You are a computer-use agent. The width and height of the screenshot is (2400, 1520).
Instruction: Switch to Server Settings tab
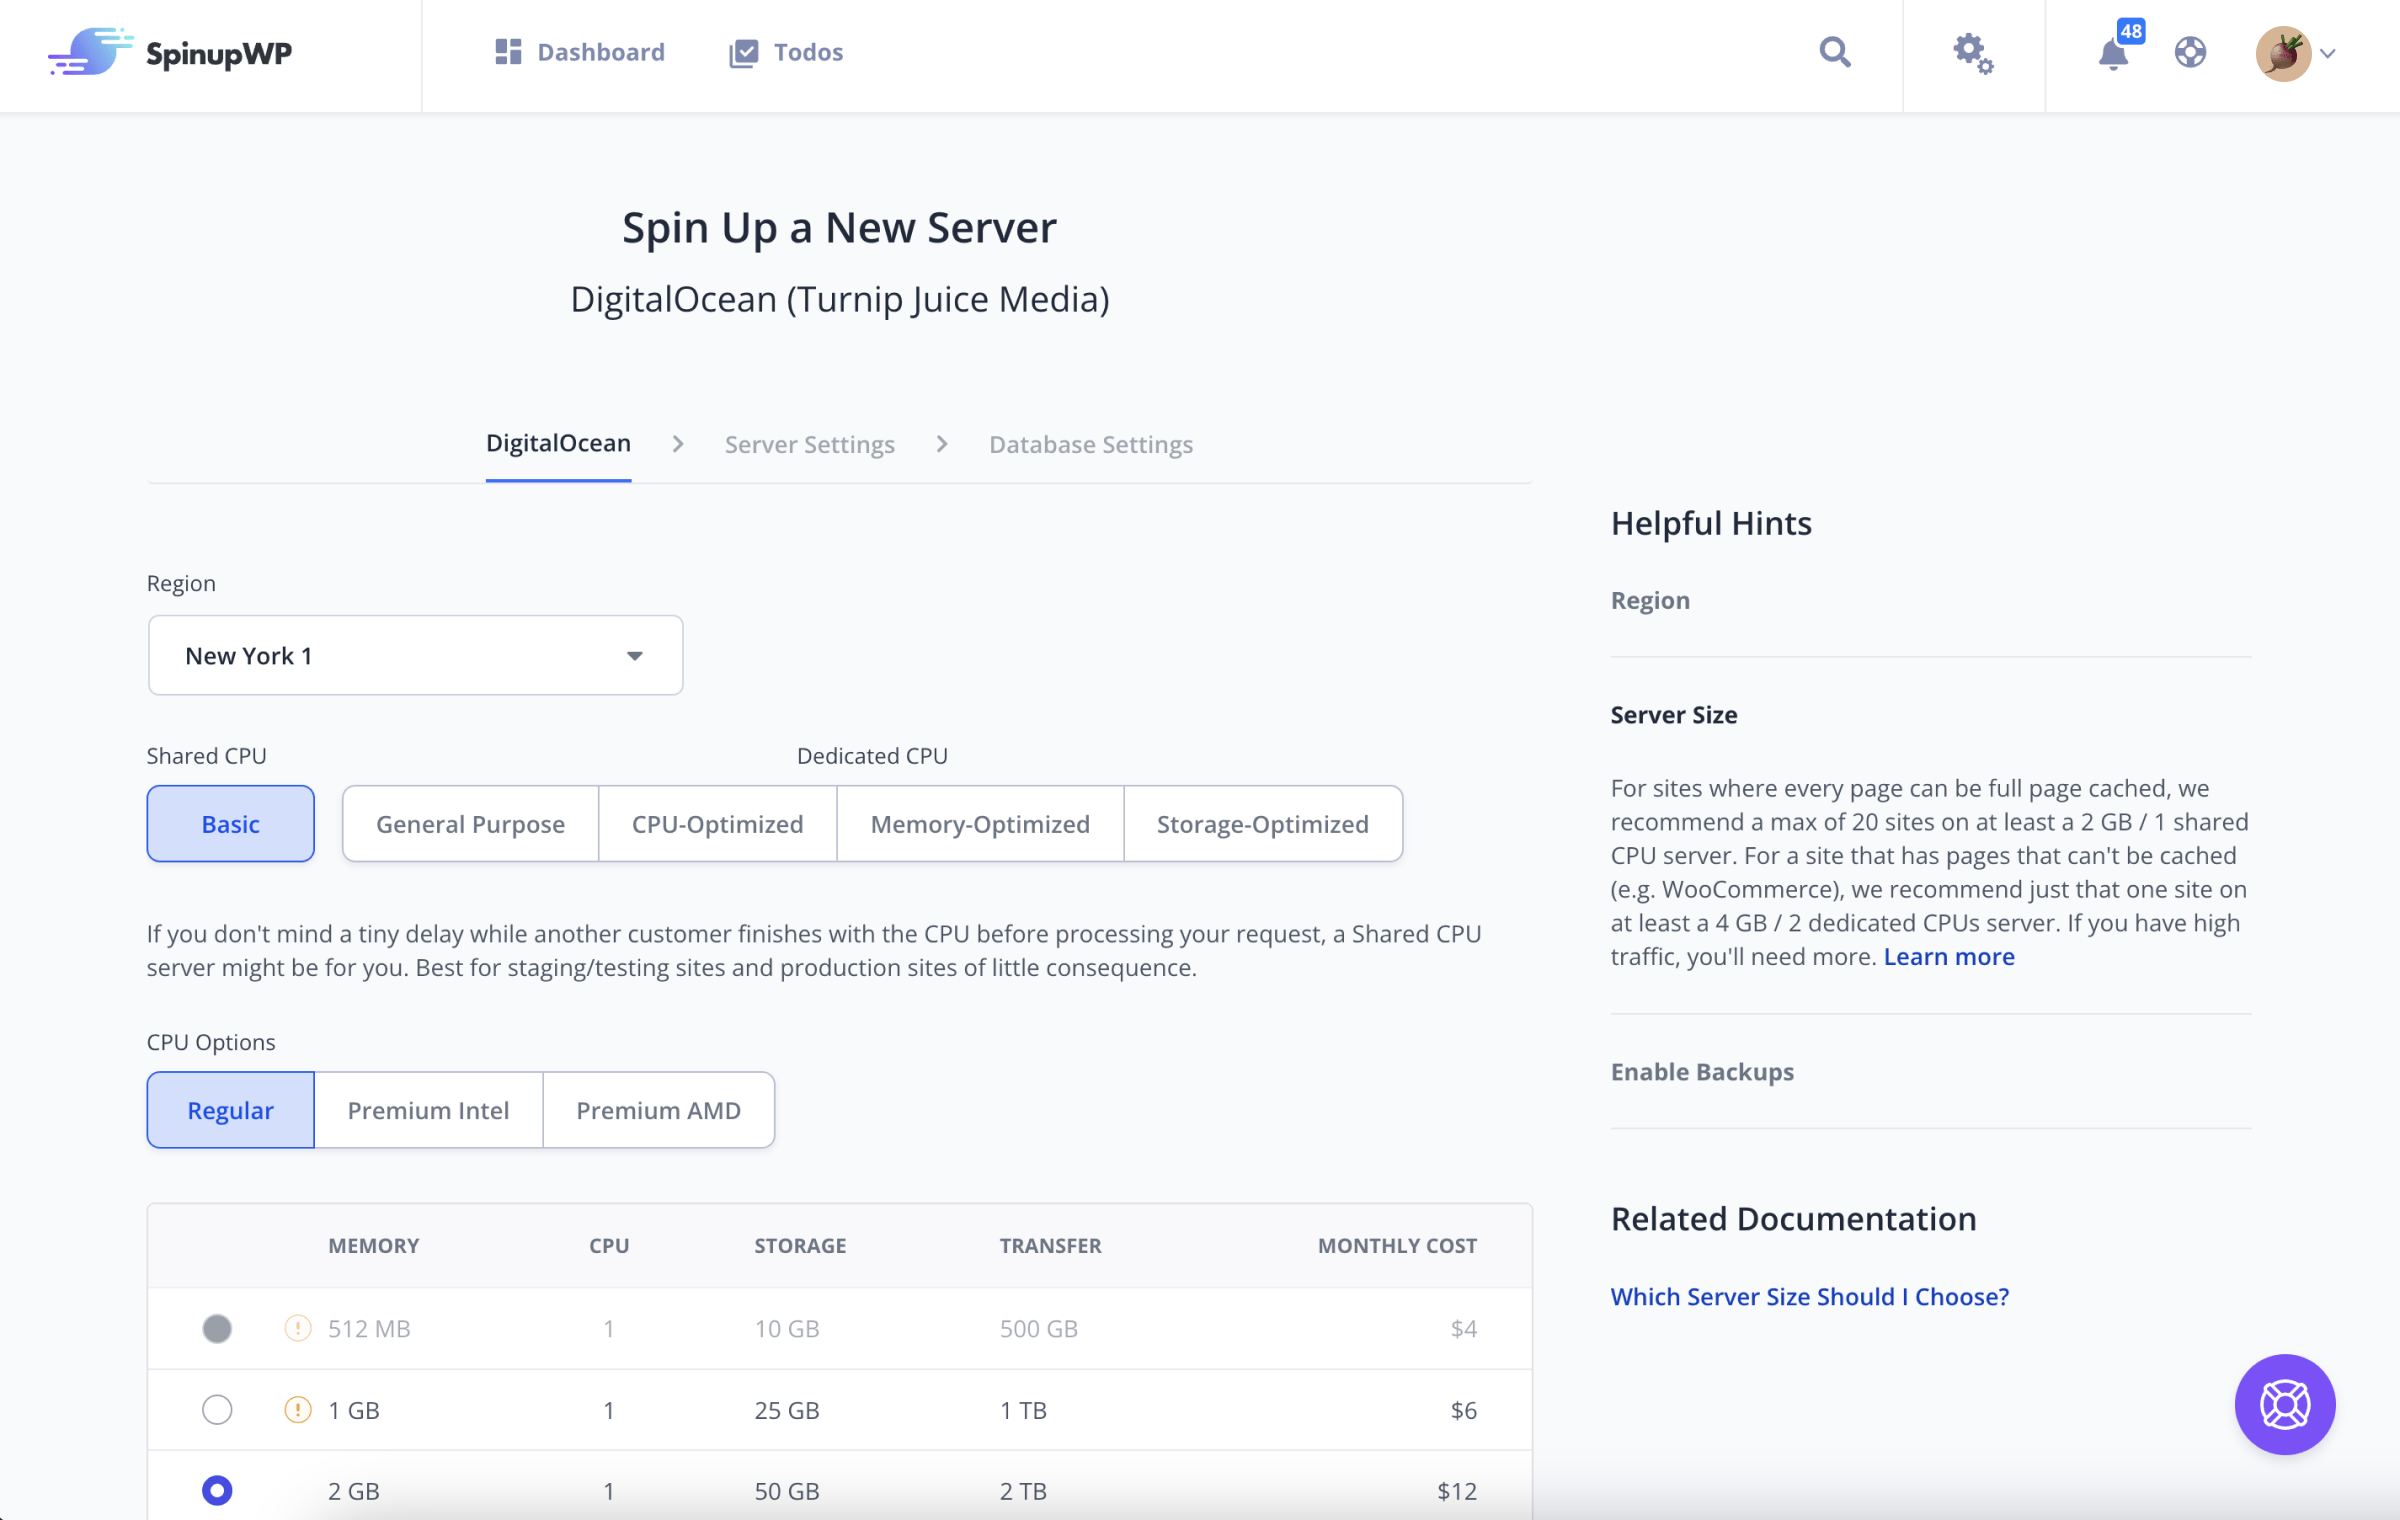(x=808, y=443)
